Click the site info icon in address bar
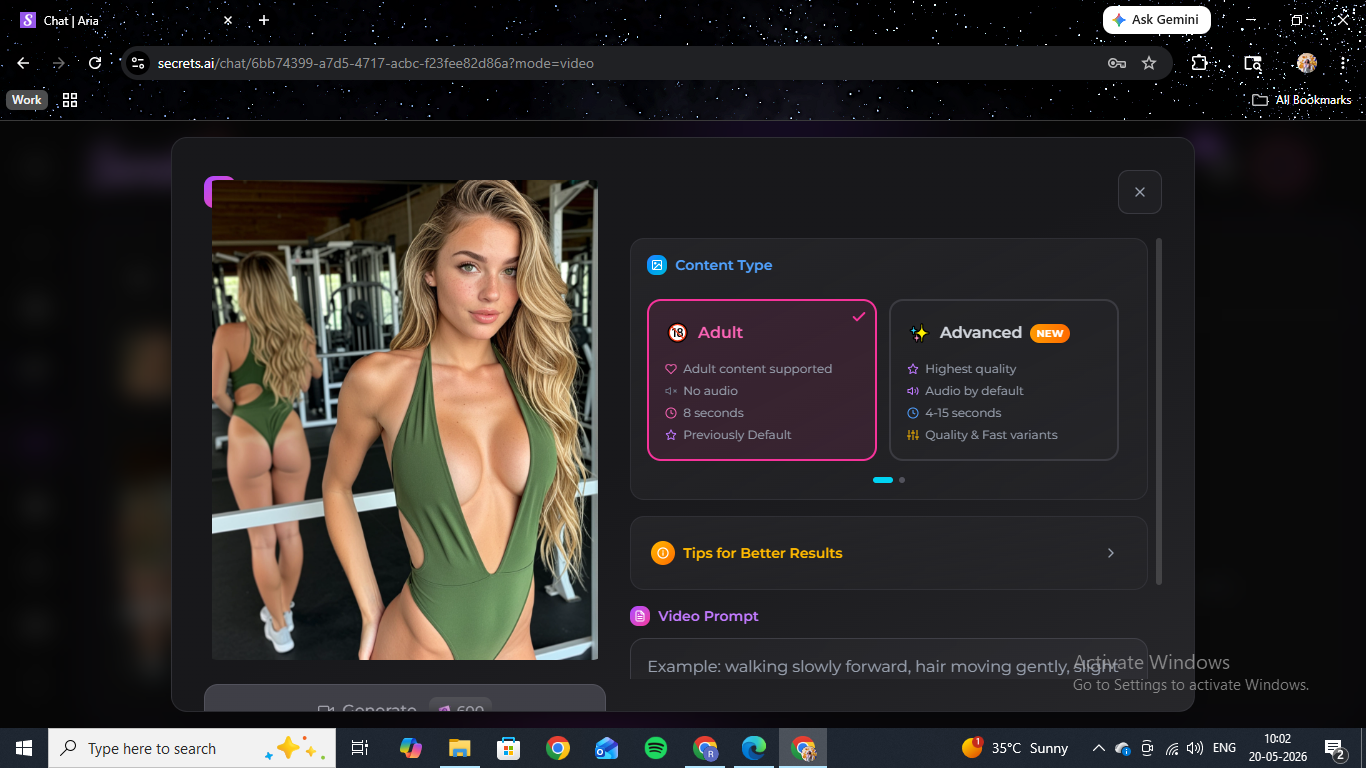Image resolution: width=1366 pixels, height=768 pixels. 138,63
